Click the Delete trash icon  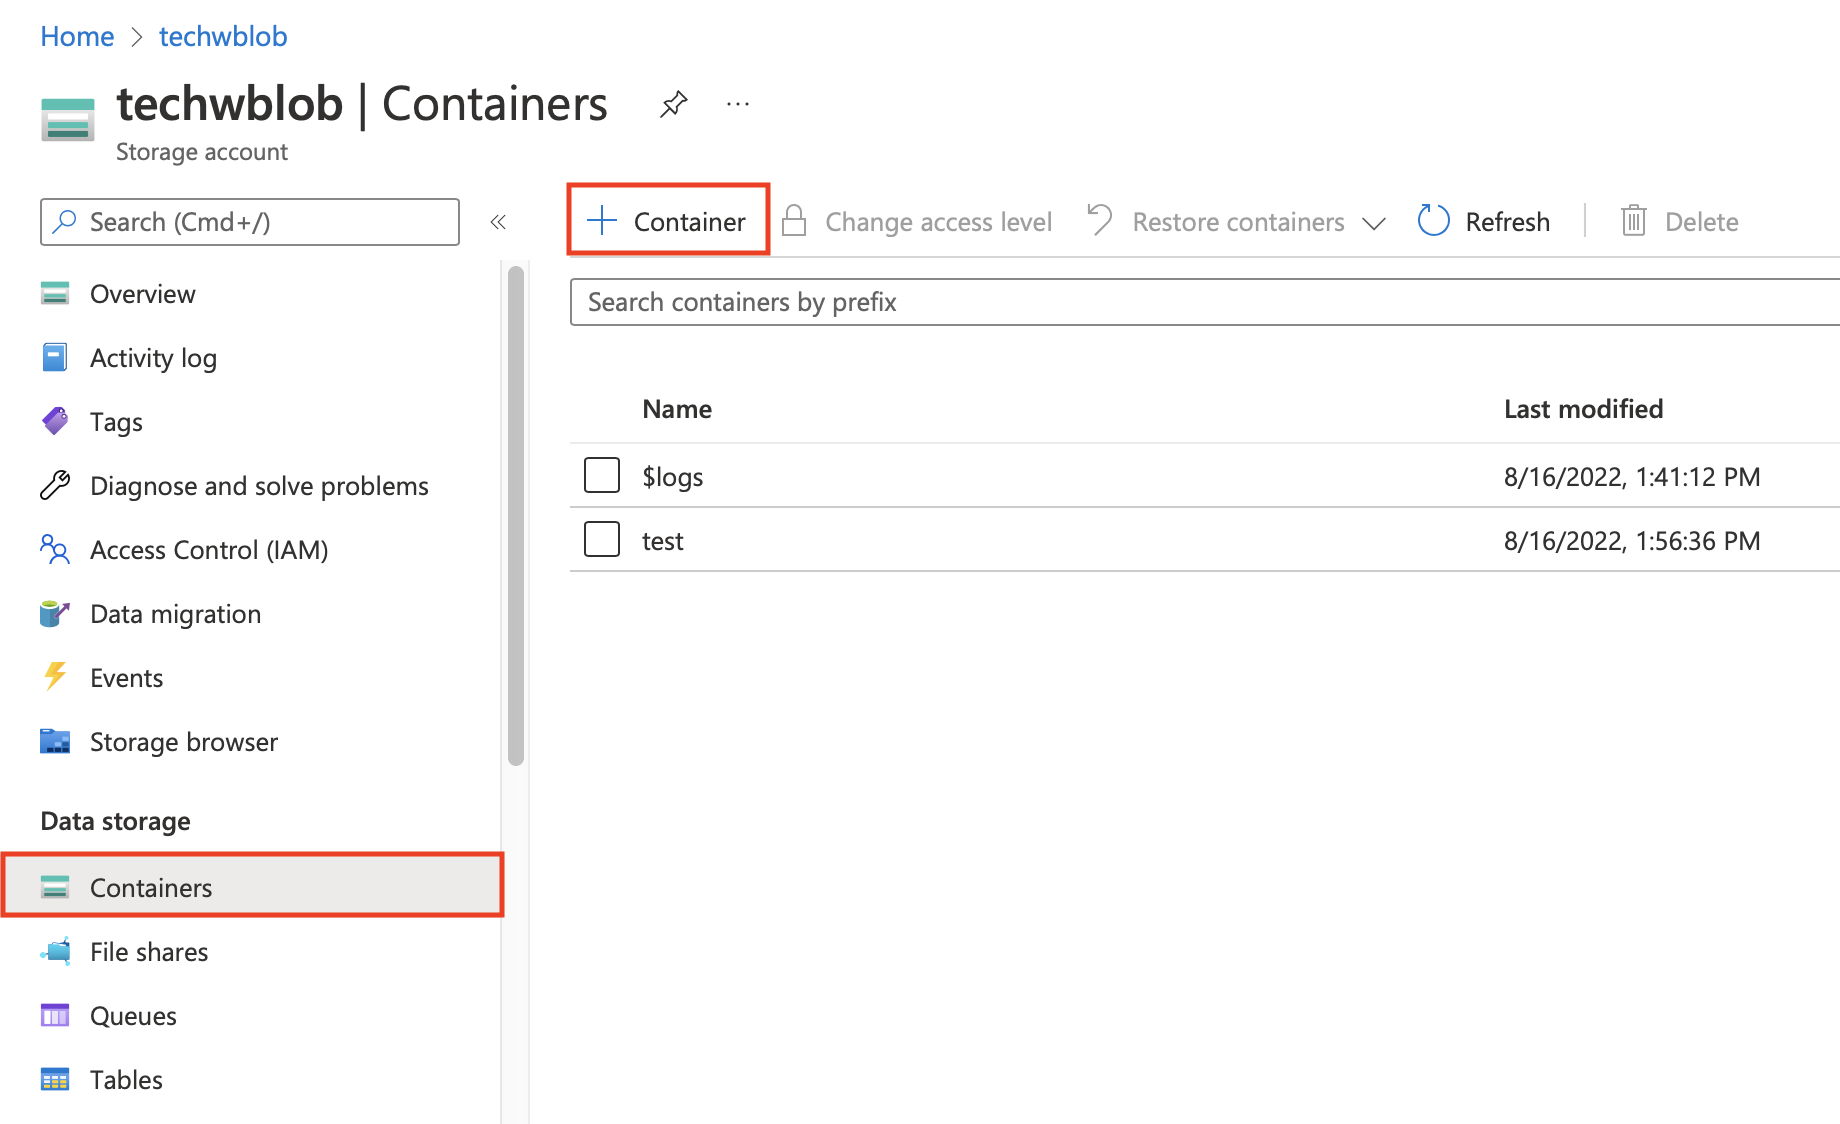(x=1633, y=221)
